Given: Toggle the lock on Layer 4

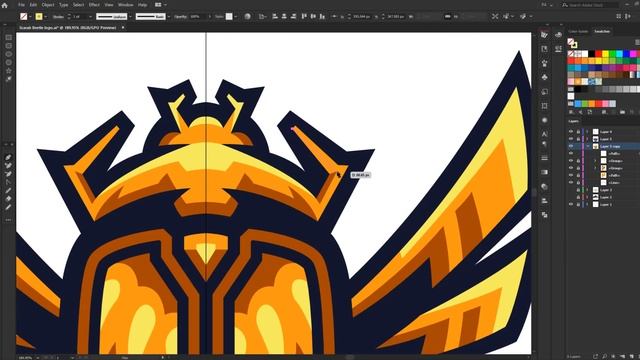Looking at the screenshot, I should point(578,131).
